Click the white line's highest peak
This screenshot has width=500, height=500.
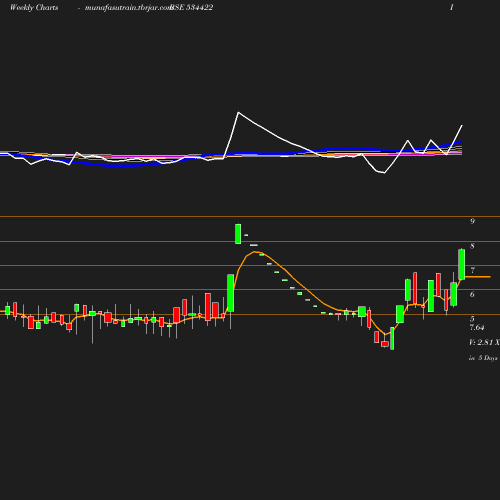click(238, 113)
